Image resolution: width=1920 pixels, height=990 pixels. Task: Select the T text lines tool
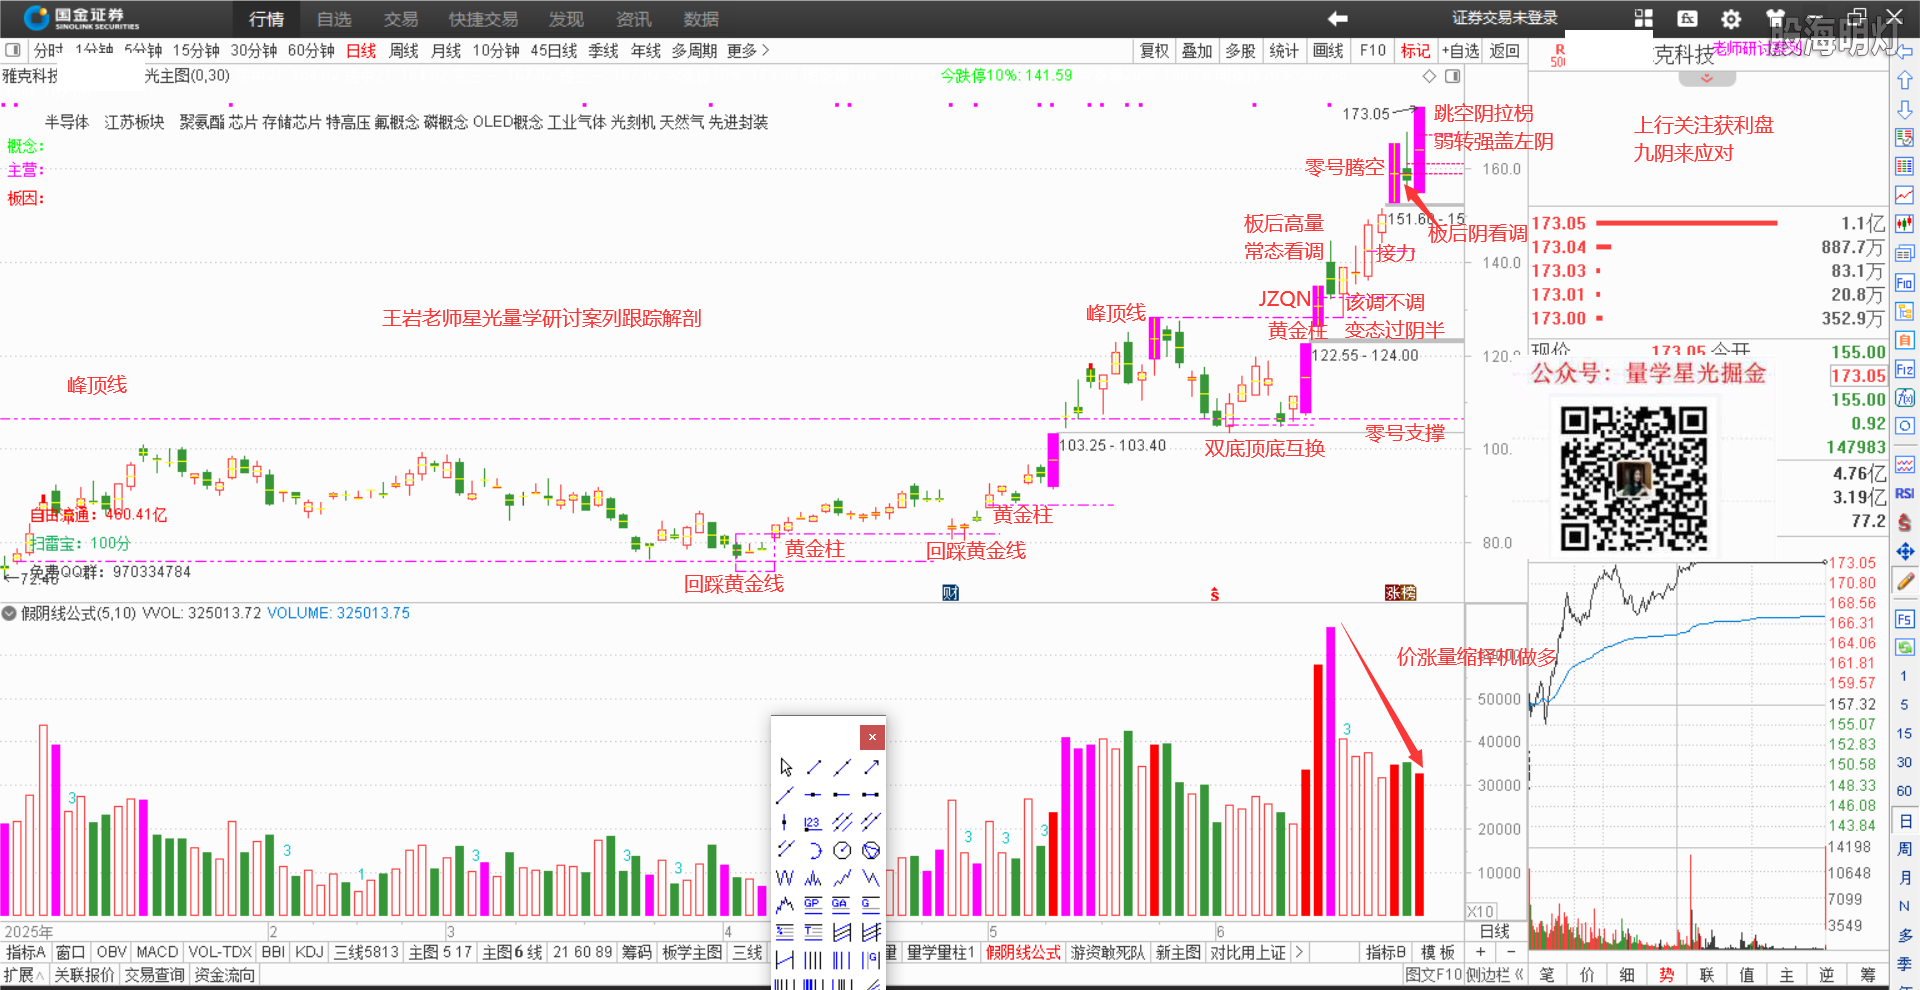(813, 932)
